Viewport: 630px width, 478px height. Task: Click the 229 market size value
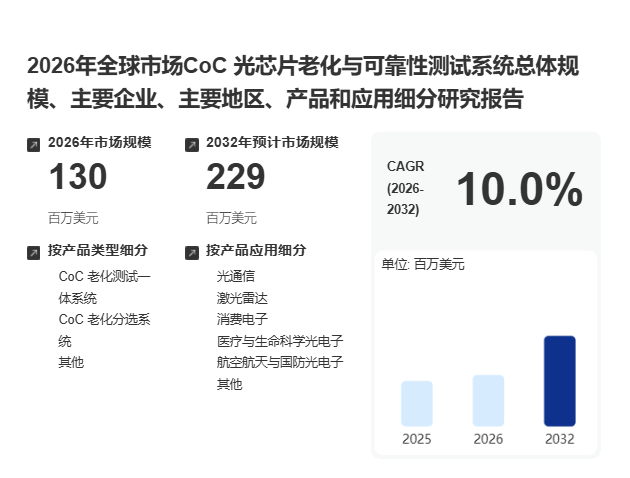(236, 176)
